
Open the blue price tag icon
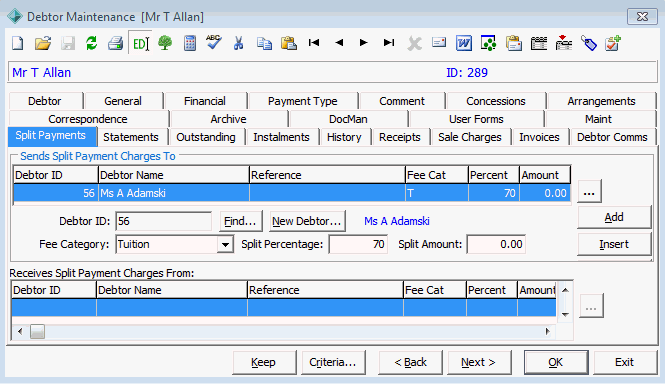589,43
